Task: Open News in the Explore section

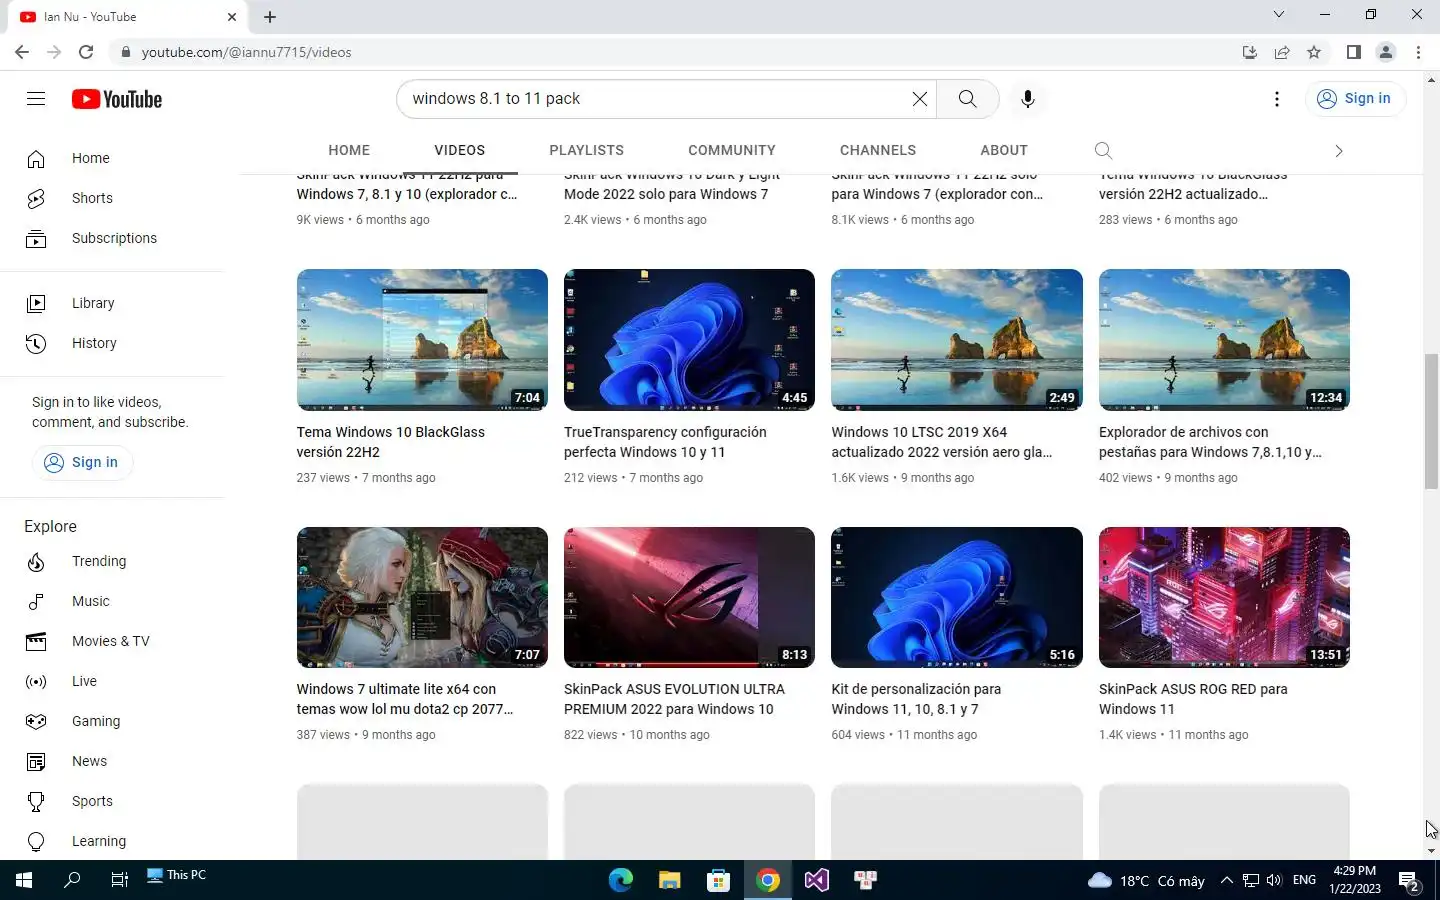Action: coord(112,761)
